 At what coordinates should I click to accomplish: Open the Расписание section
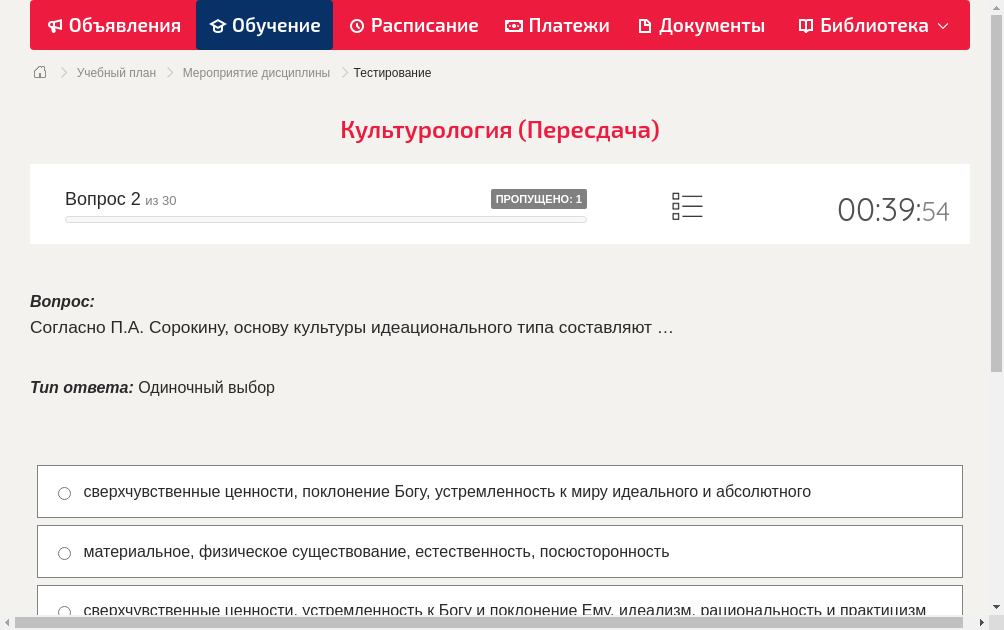tap(413, 25)
